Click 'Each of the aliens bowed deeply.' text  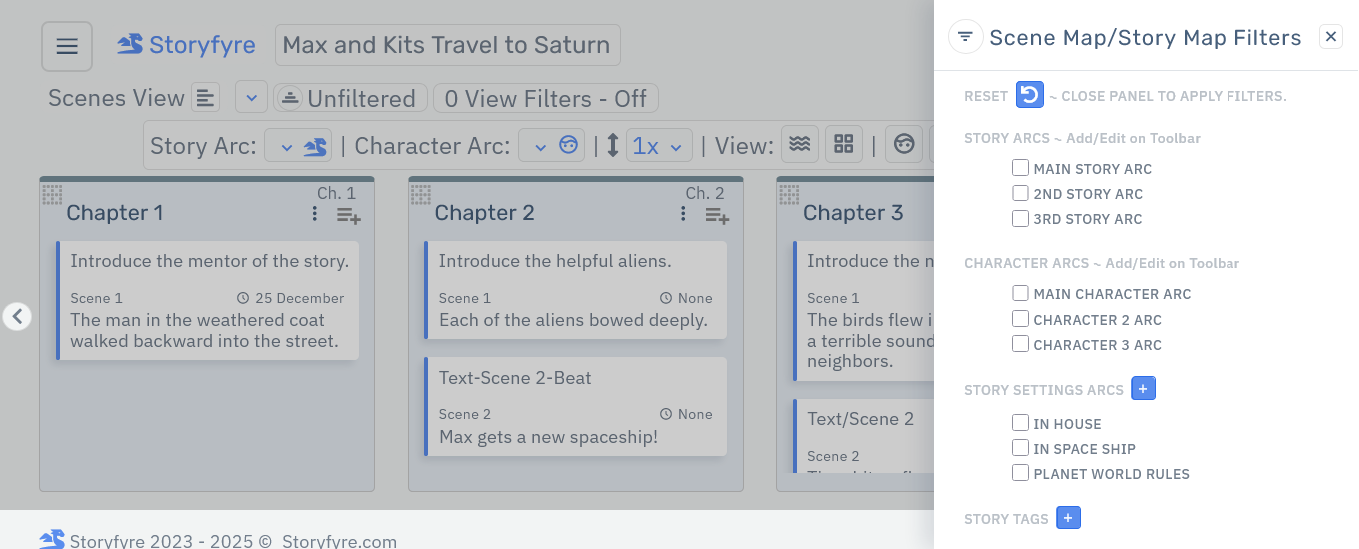[x=573, y=320]
